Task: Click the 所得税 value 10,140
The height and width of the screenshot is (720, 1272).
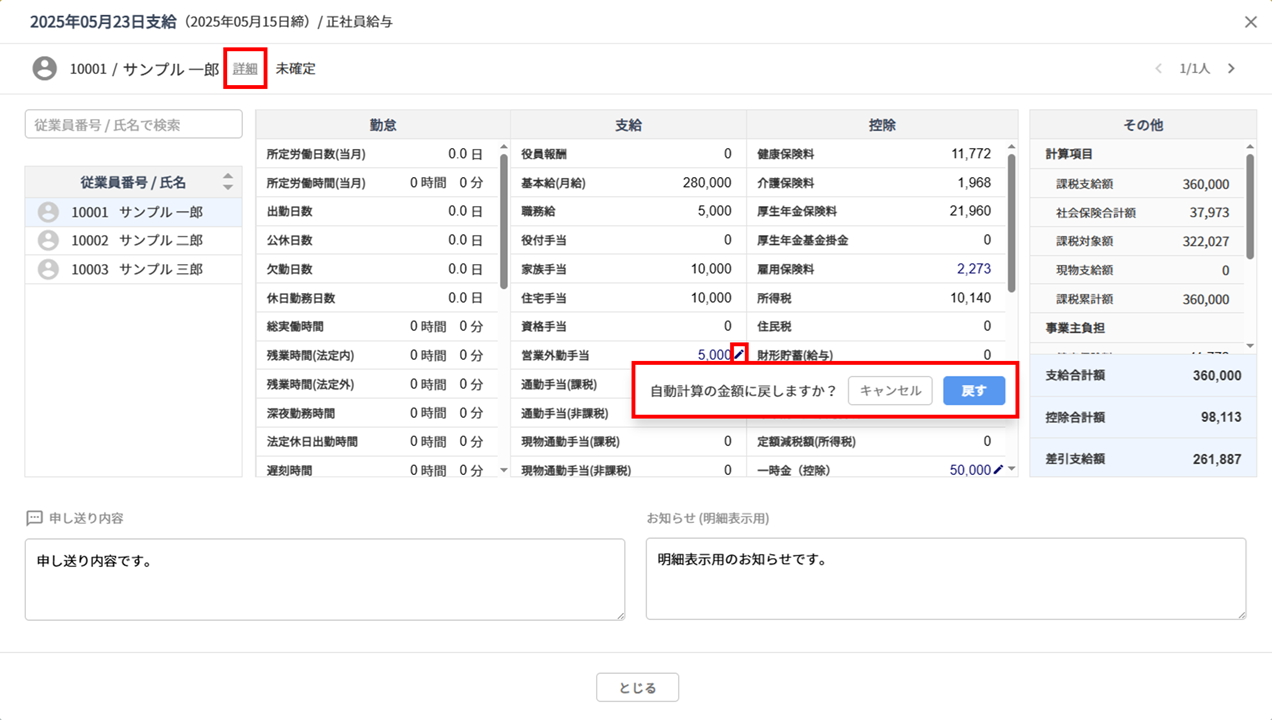Action: pyautogui.click(x=972, y=298)
